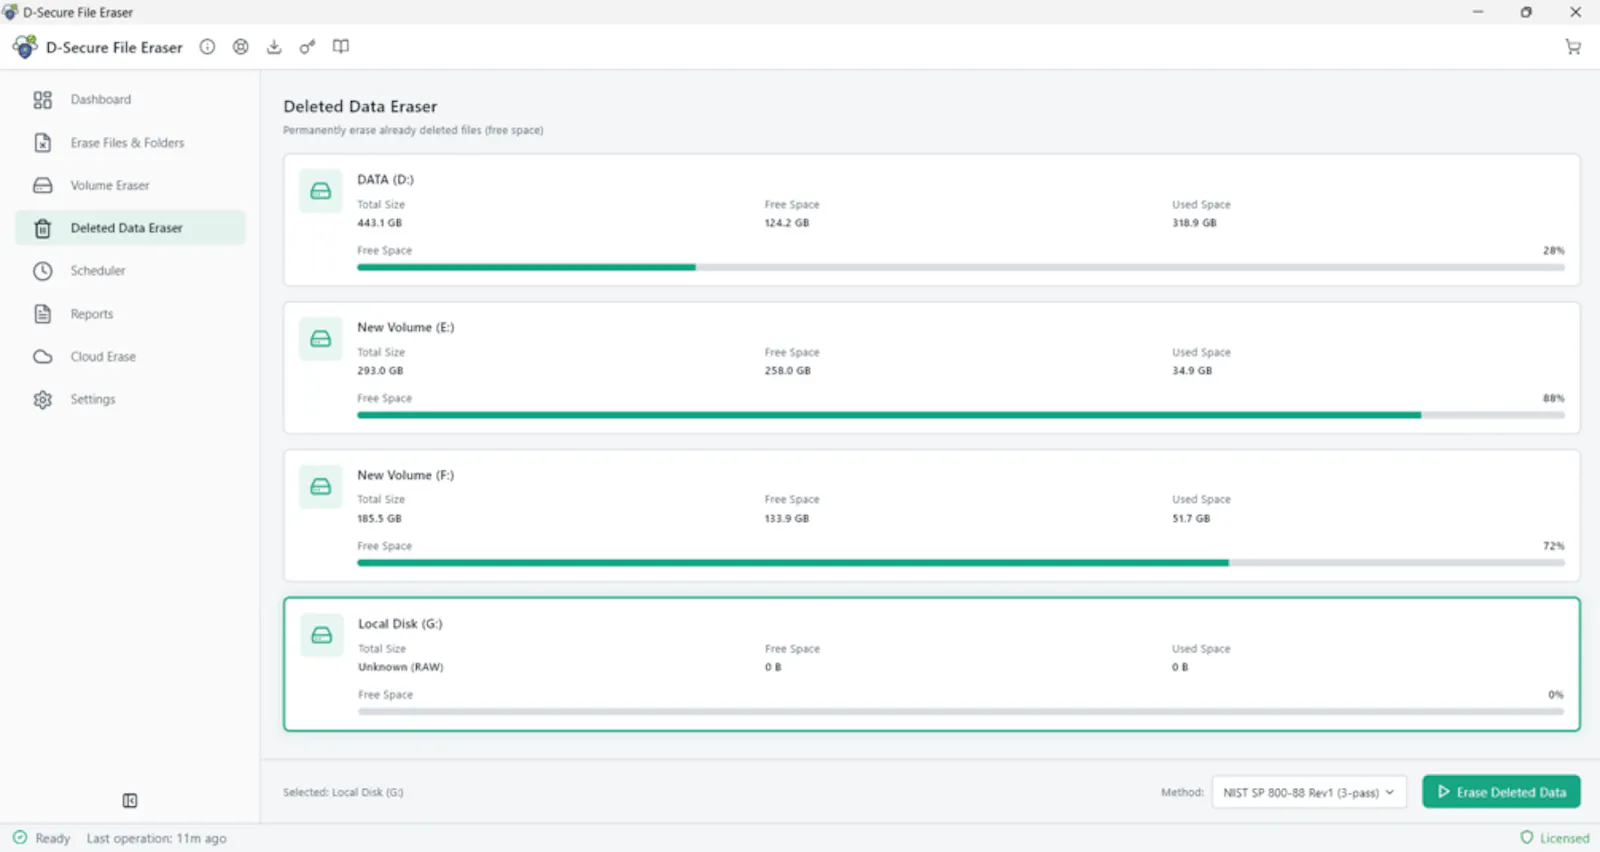The width and height of the screenshot is (1600, 852).
Task: Click the Ready status check icon
Action: [x=20, y=838]
